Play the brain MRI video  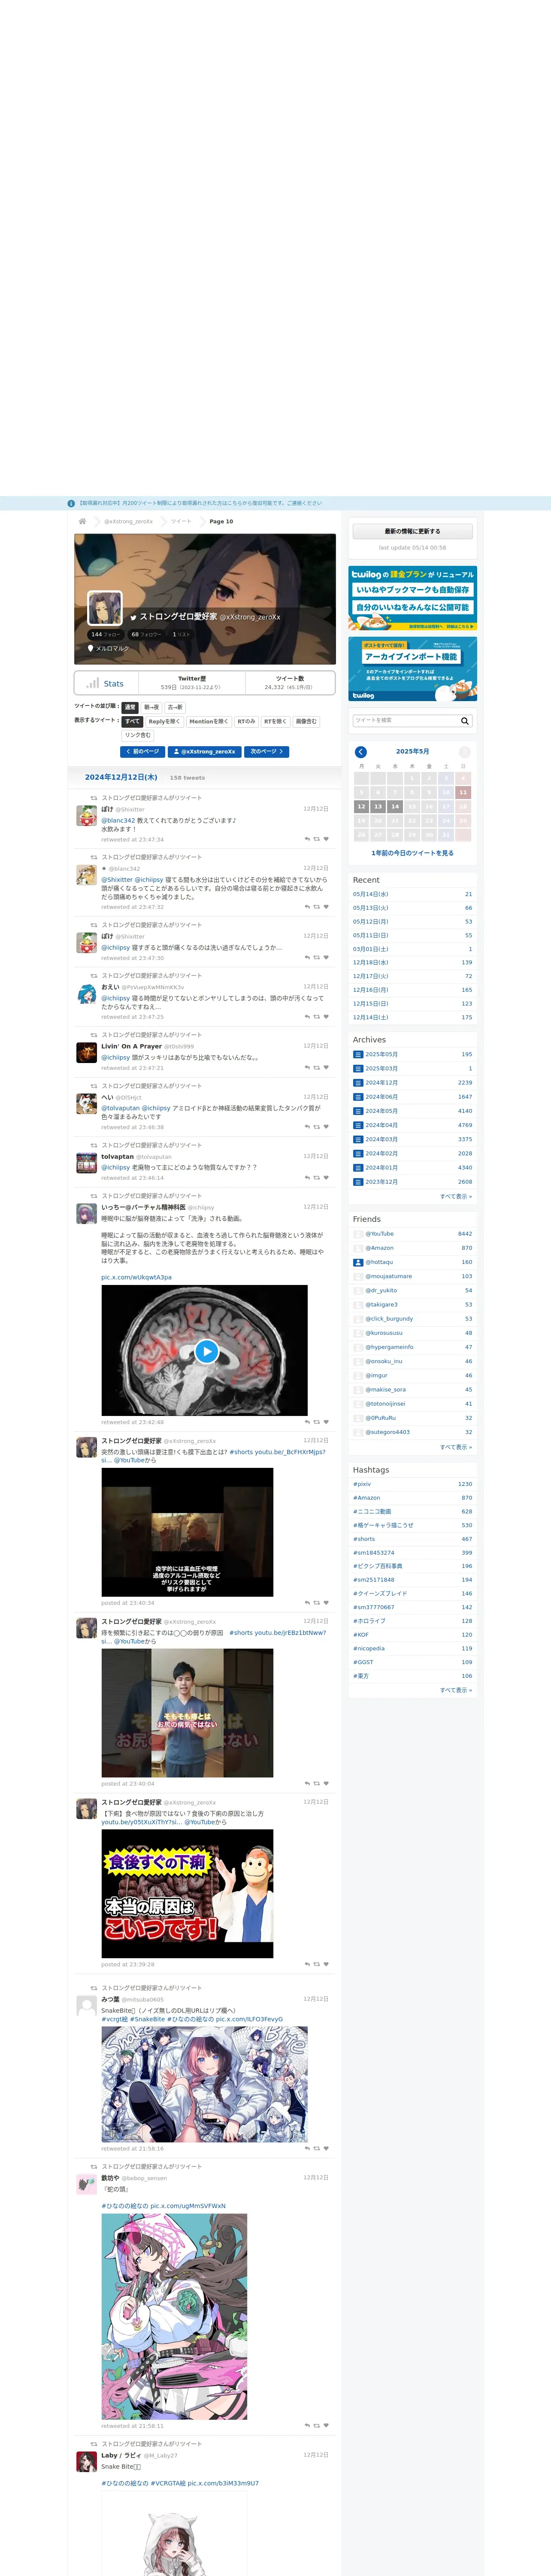tap(206, 1351)
